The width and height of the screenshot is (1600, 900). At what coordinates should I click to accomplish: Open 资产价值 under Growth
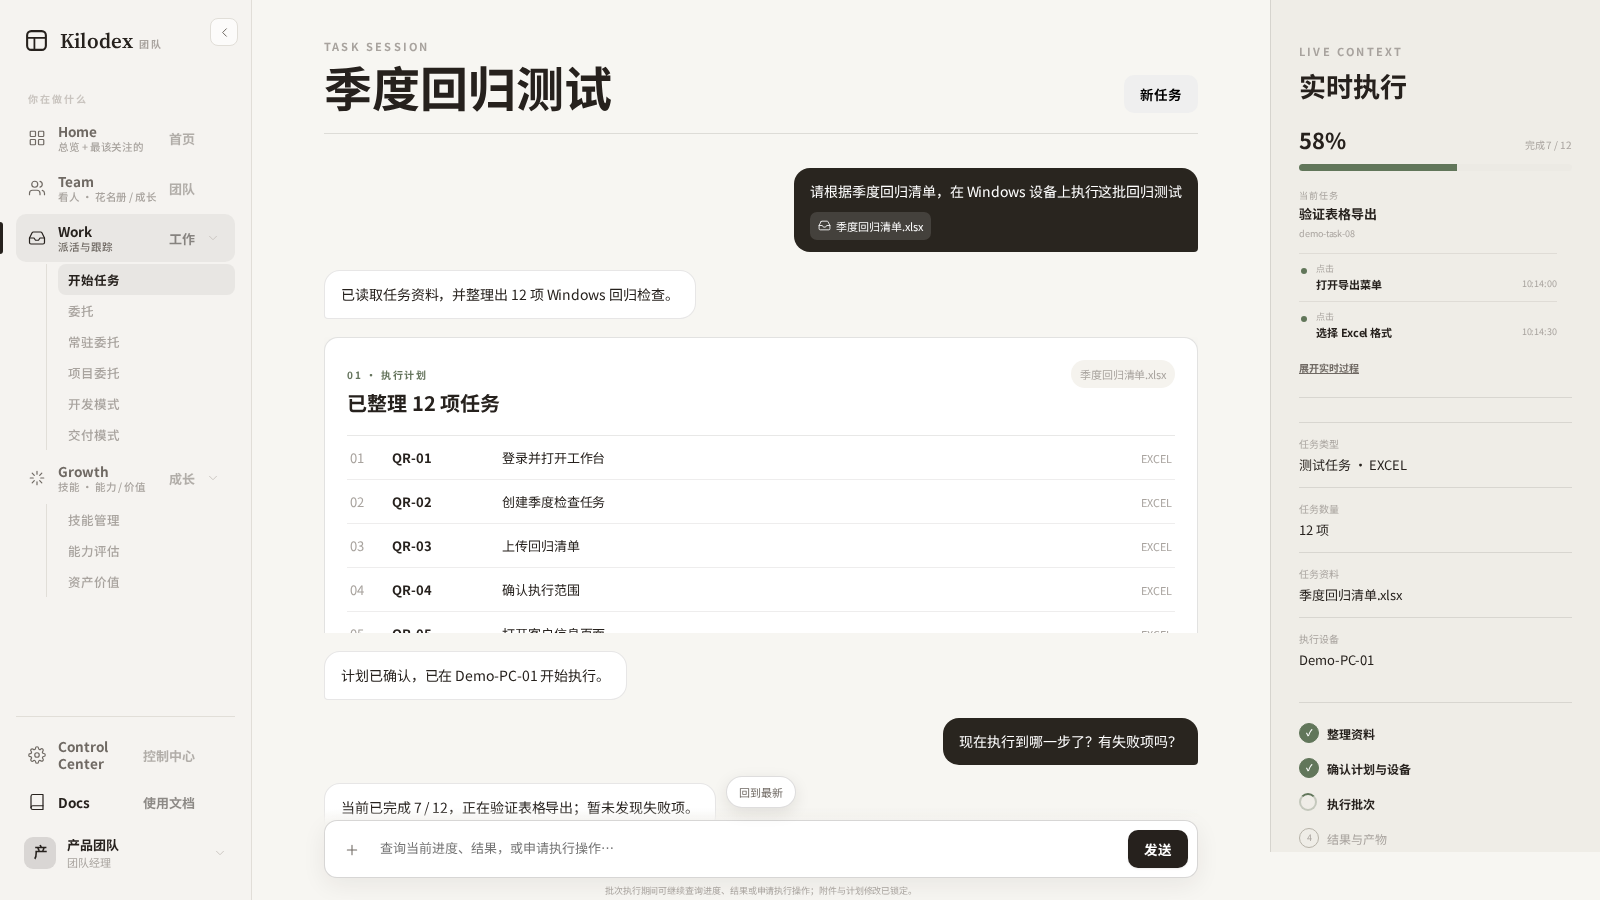[146, 582]
